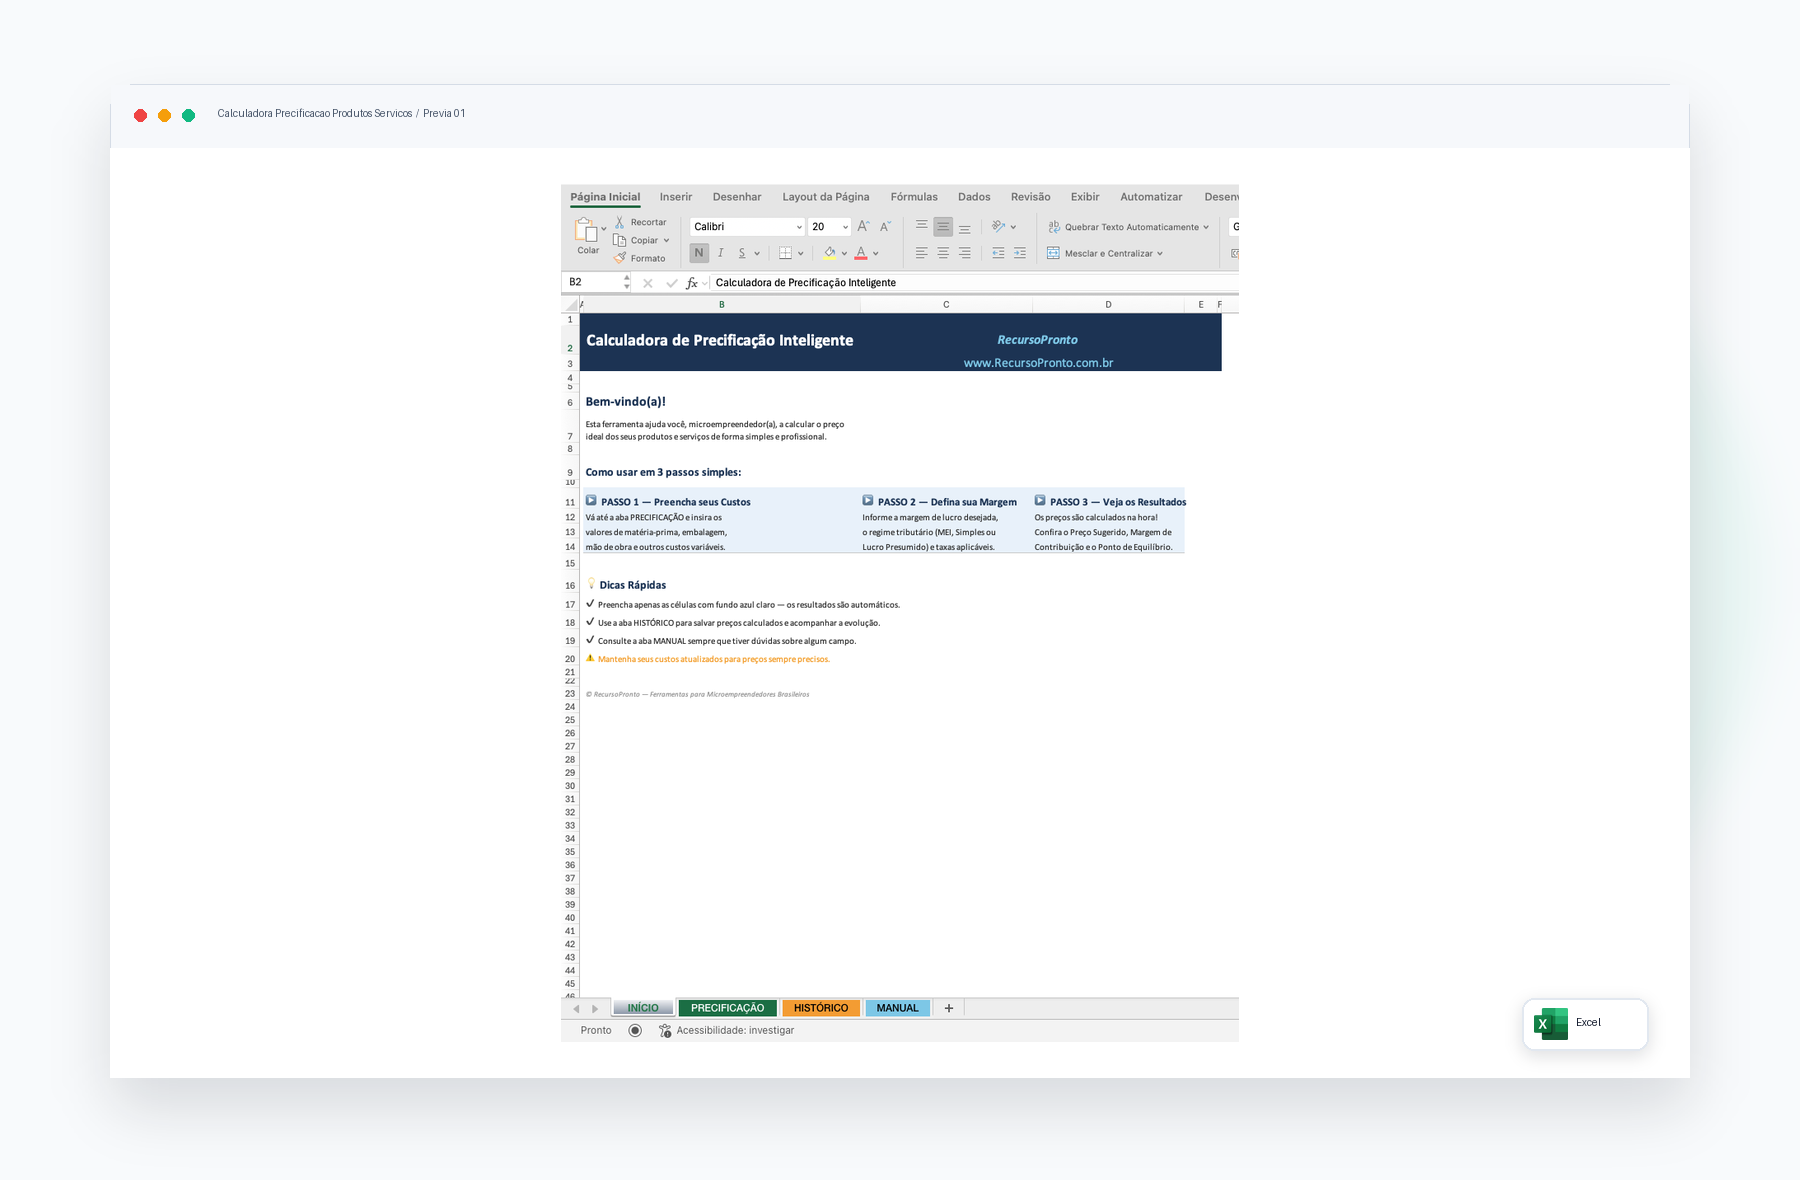Decrease font size with the smaller A icon

[885, 227]
